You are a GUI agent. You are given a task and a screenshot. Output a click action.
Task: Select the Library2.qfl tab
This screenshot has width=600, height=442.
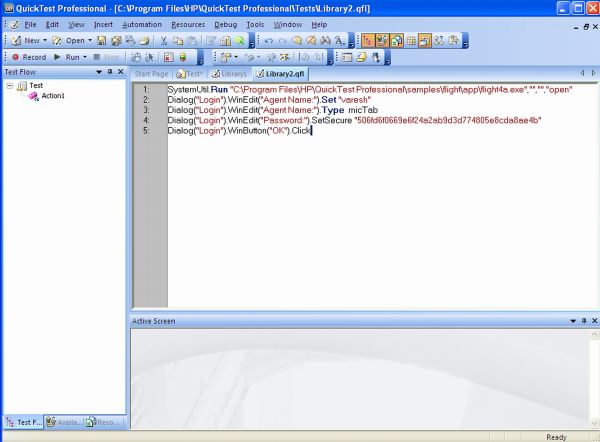point(280,74)
